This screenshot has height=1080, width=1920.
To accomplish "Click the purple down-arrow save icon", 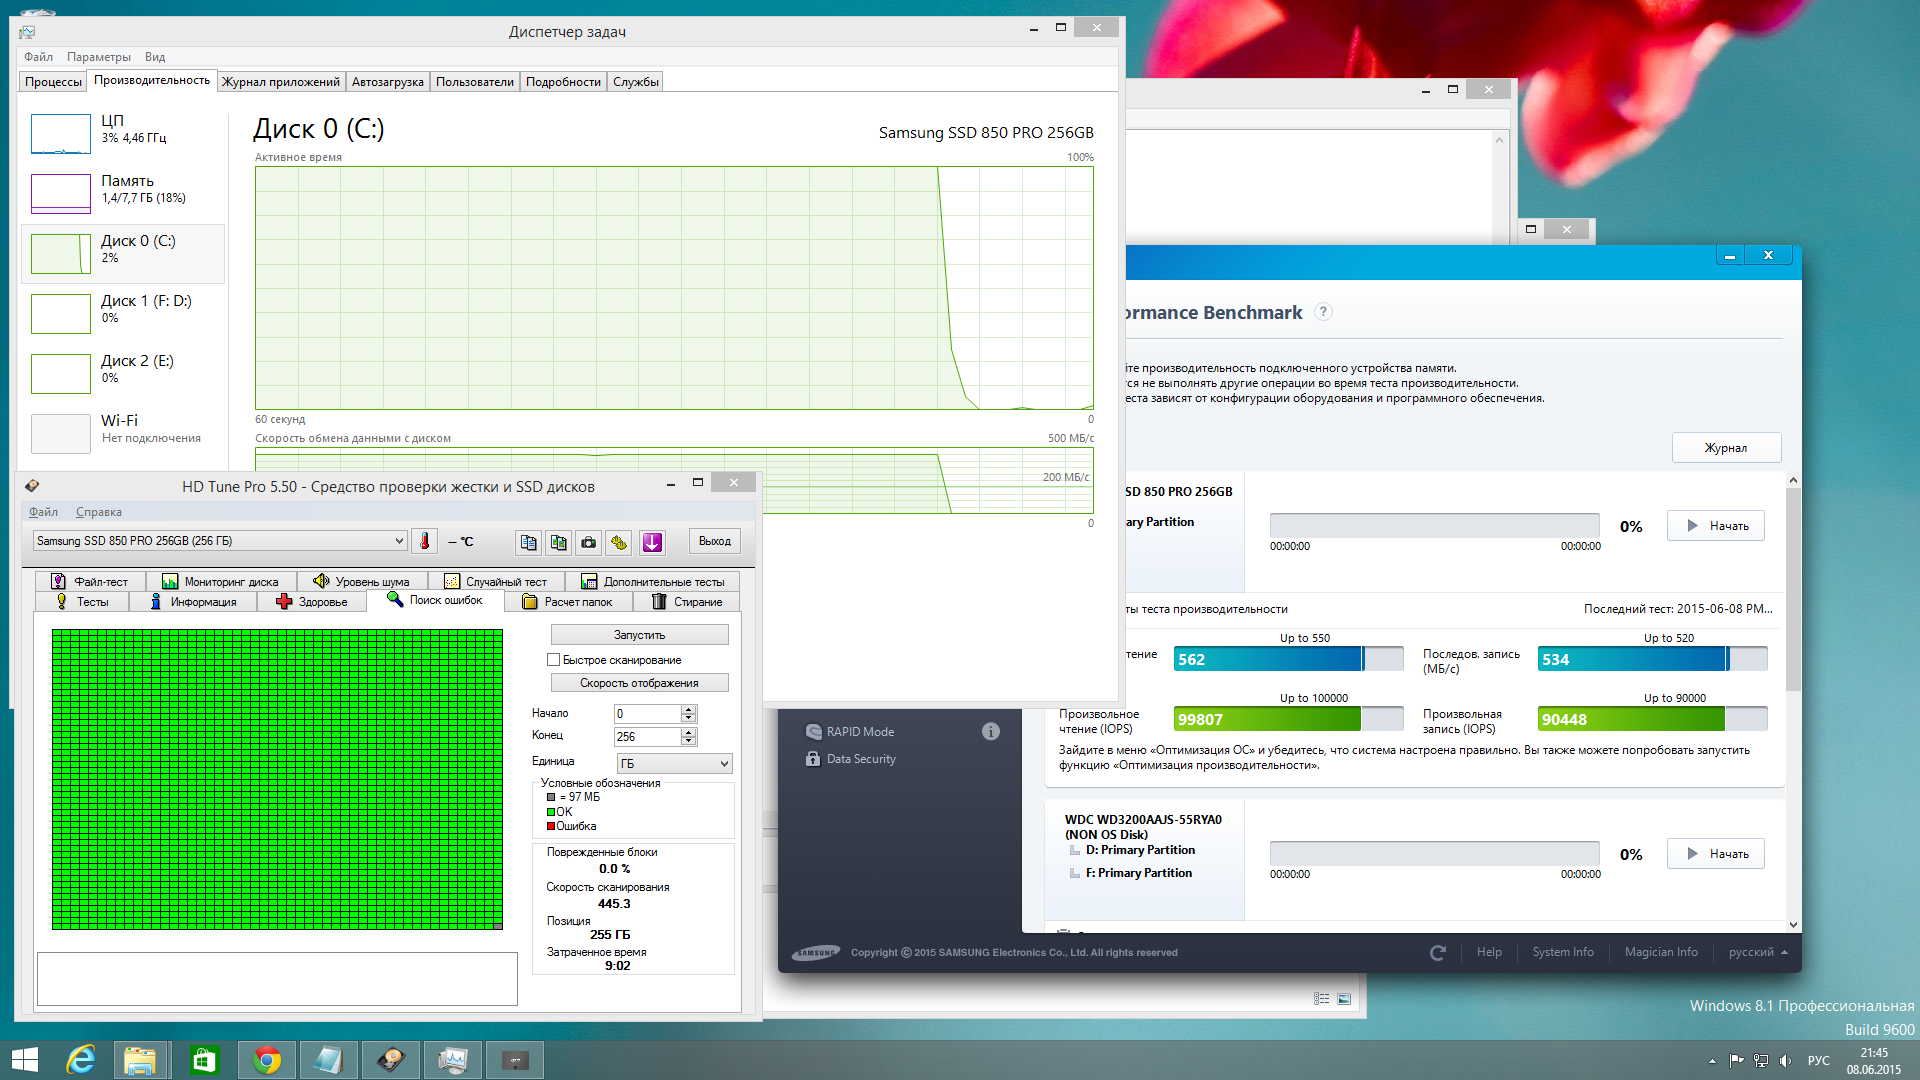I will [x=652, y=542].
